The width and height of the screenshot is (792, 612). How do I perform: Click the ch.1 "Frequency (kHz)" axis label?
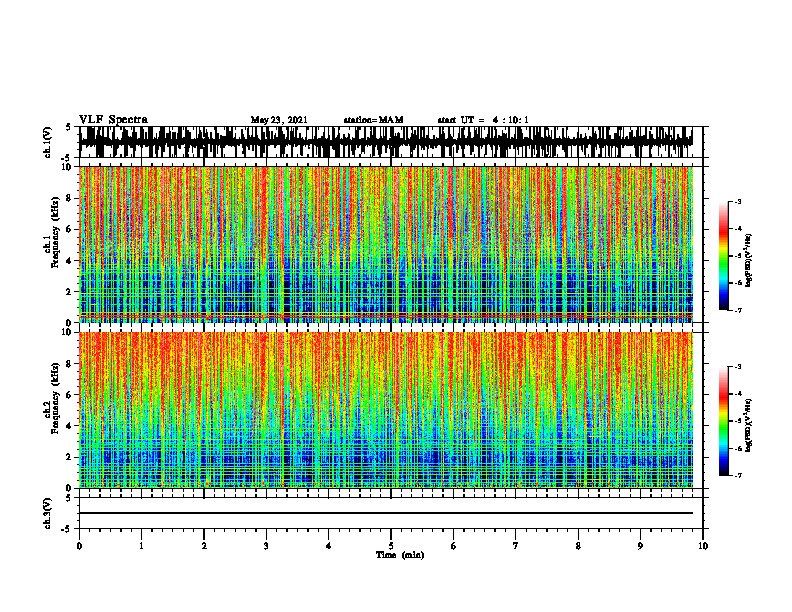point(54,232)
